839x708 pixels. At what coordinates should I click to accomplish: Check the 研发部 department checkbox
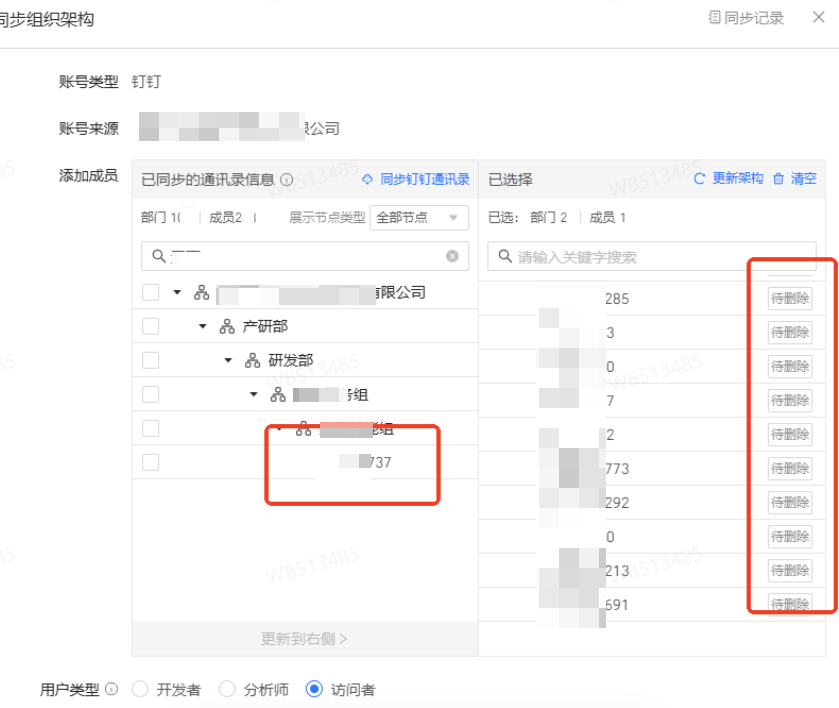[x=150, y=360]
